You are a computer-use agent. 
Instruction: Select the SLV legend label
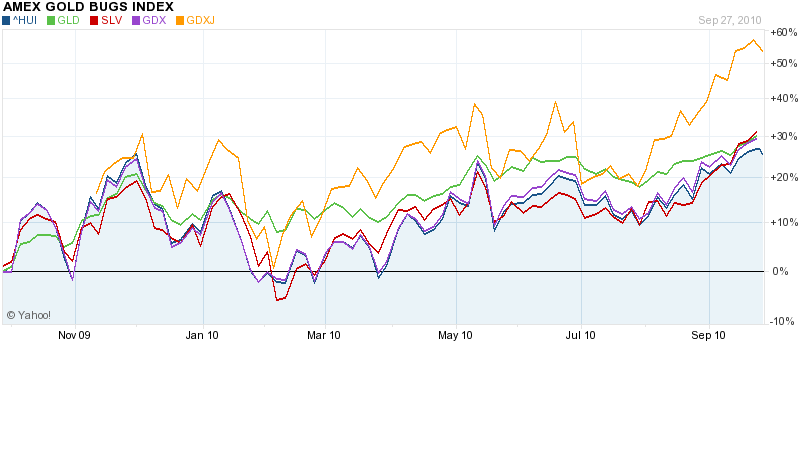112,20
